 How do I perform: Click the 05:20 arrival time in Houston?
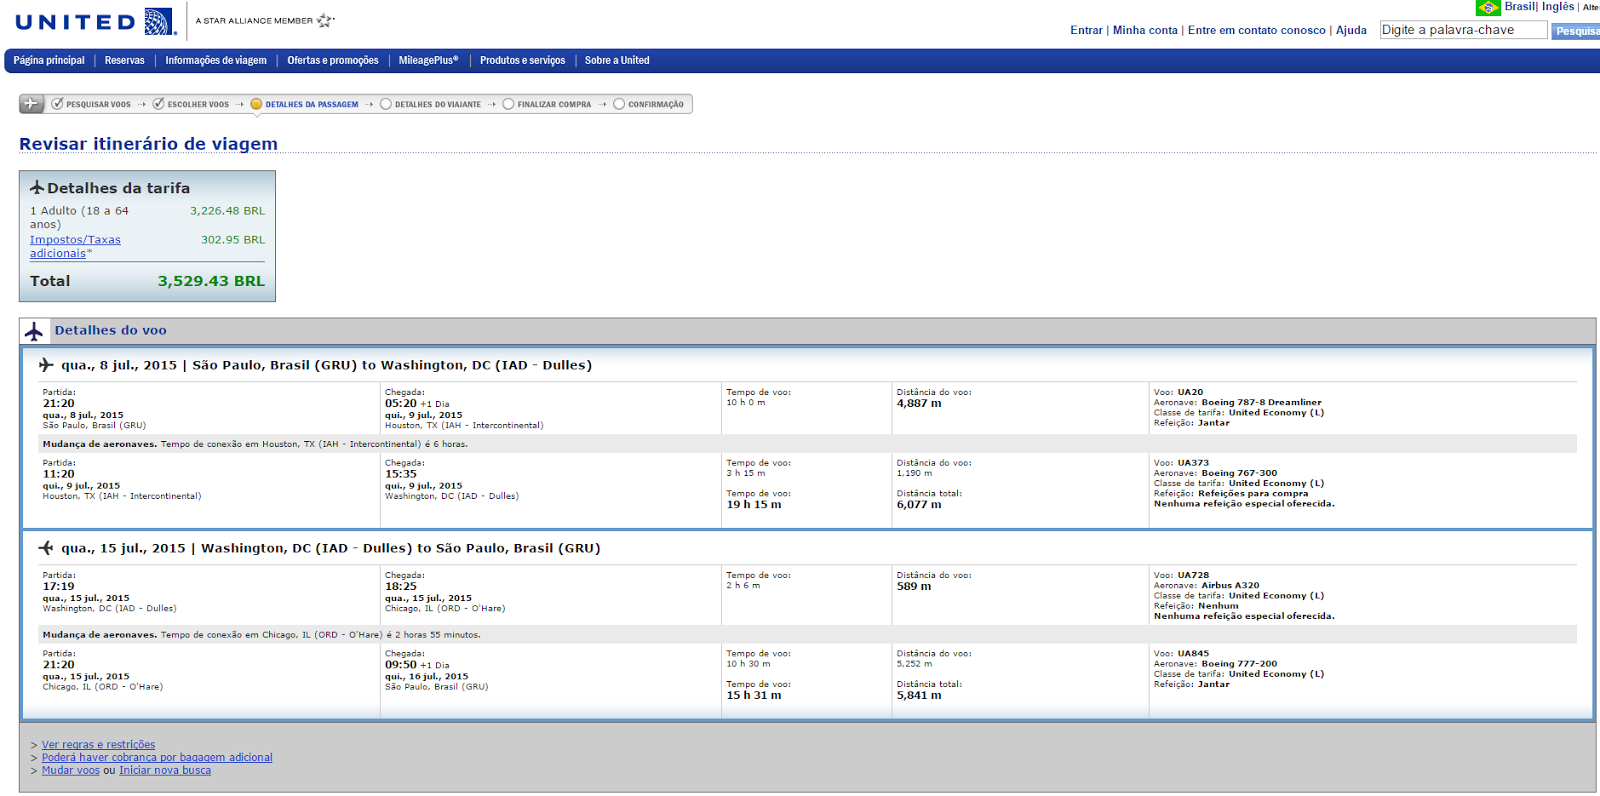(x=401, y=404)
